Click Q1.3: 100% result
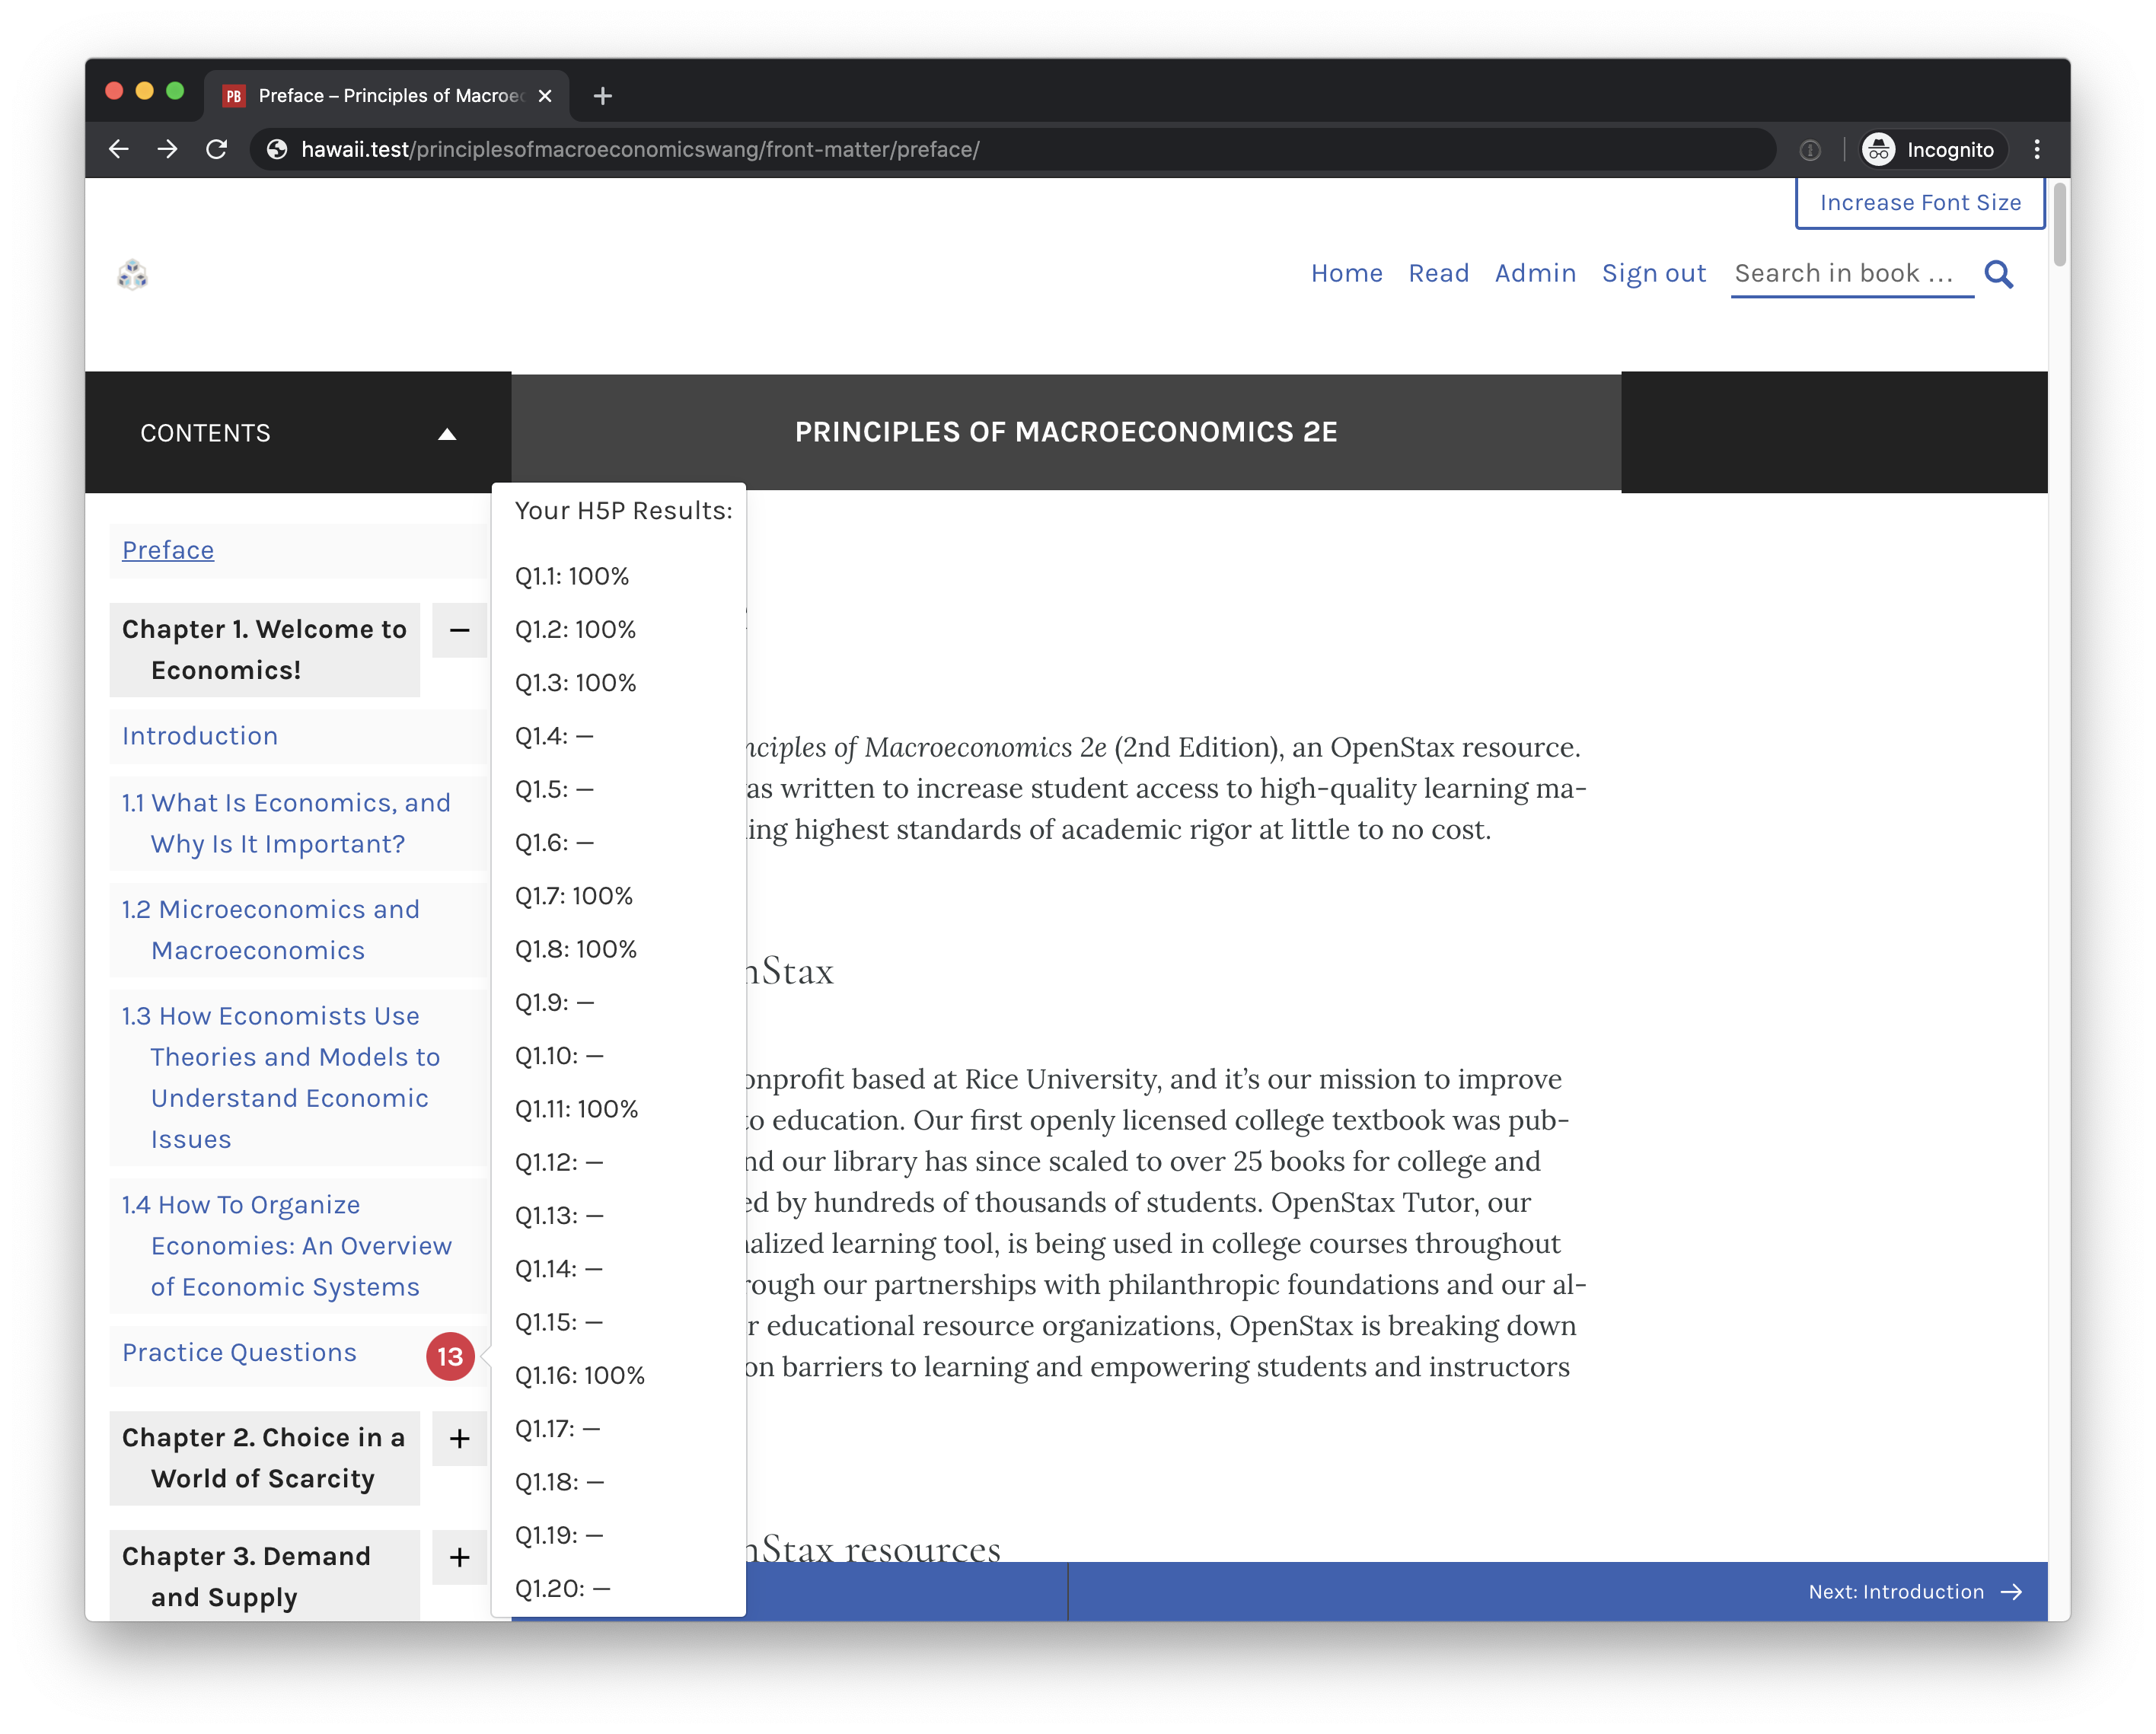2156x1734 pixels. click(x=575, y=683)
